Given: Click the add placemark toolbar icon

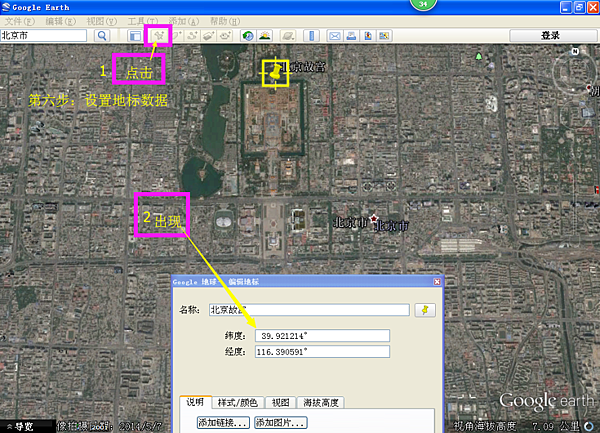Looking at the screenshot, I should click(x=158, y=36).
